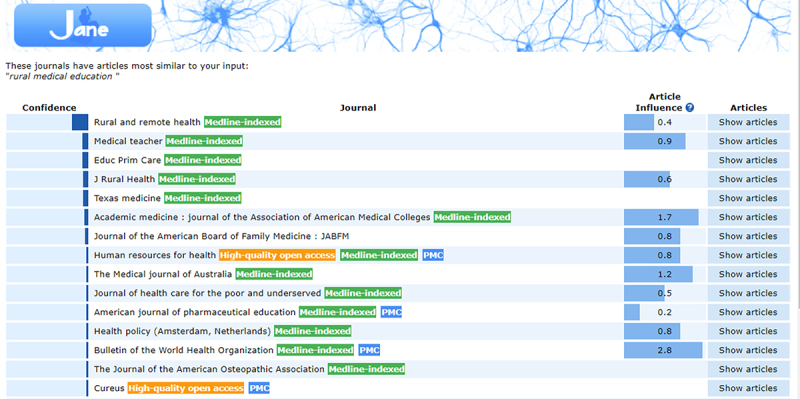Show articles for Cureus
This screenshot has height=399, width=800.
[x=748, y=388]
